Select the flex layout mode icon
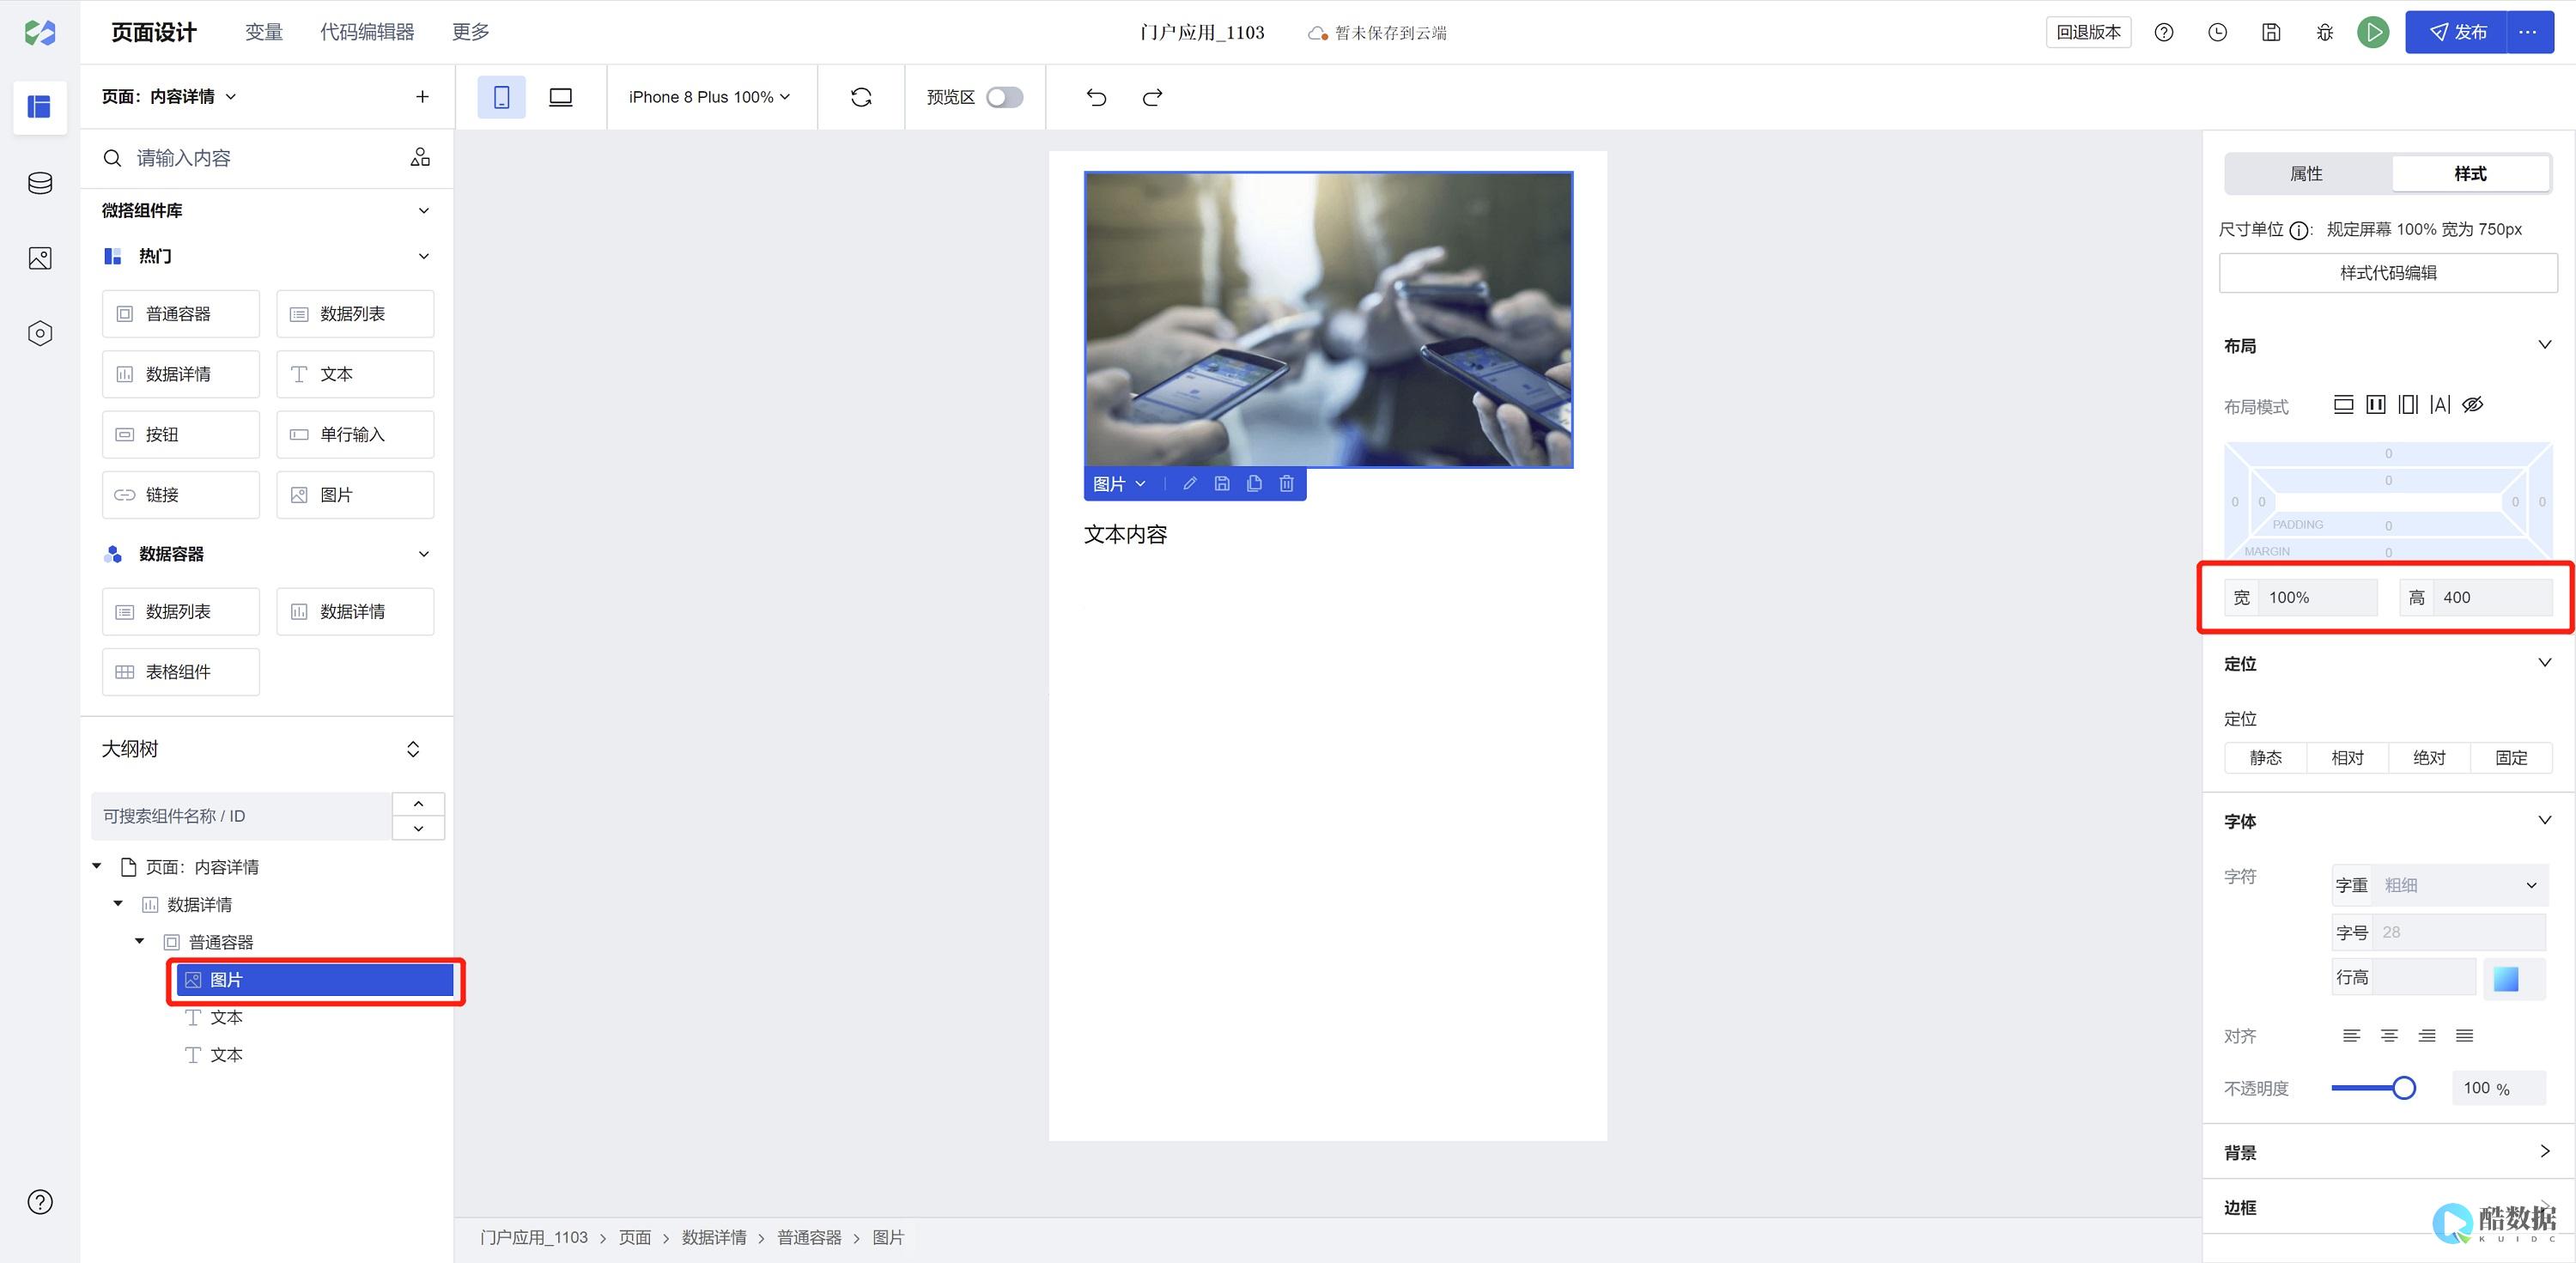The image size is (2576, 1263). (x=2376, y=404)
